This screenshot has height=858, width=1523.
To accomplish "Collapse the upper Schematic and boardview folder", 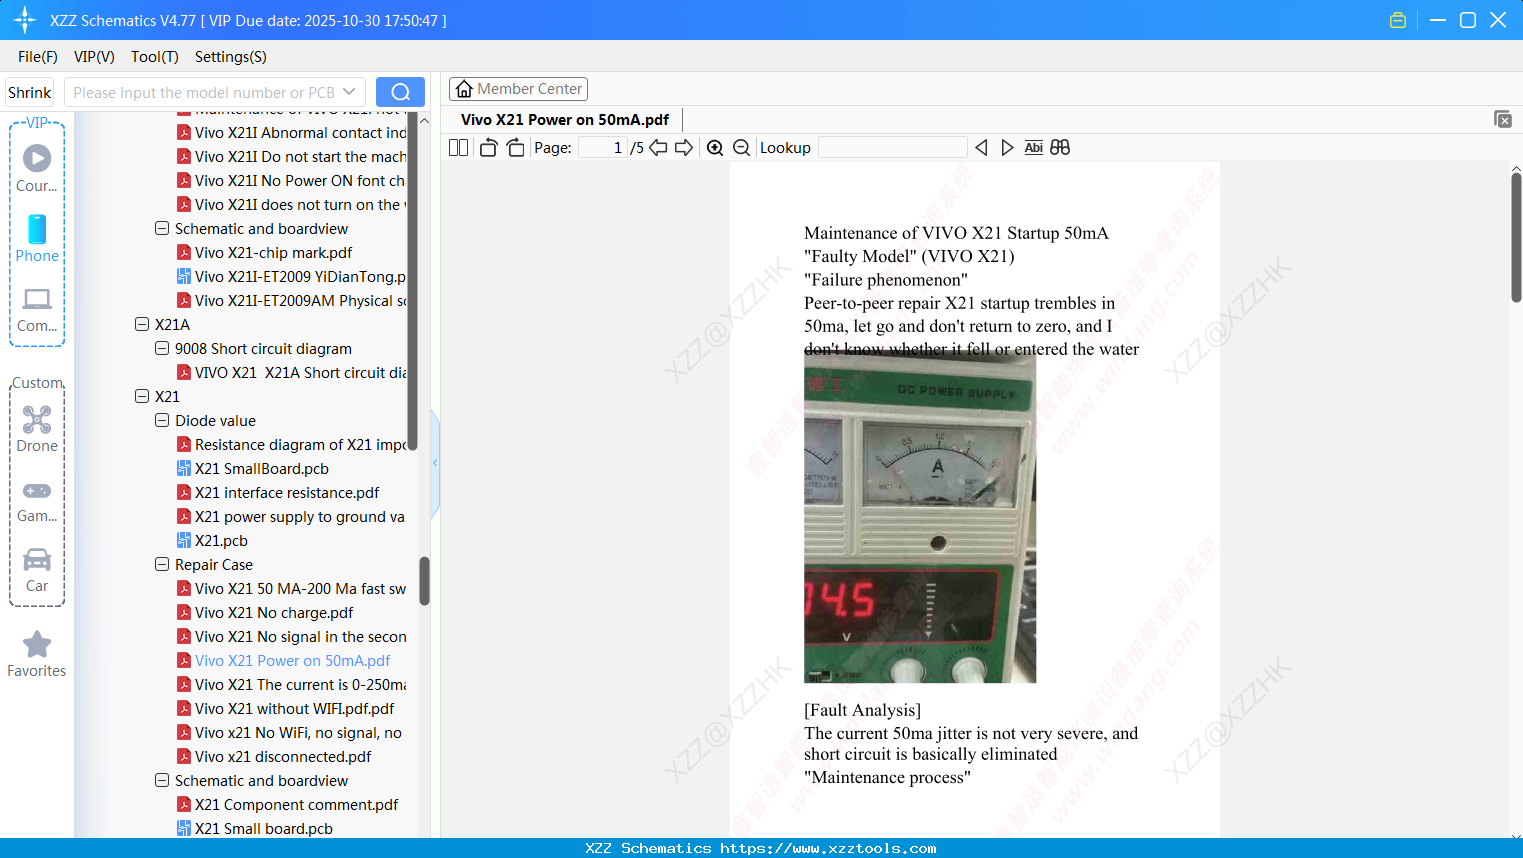I will click(x=162, y=228).
